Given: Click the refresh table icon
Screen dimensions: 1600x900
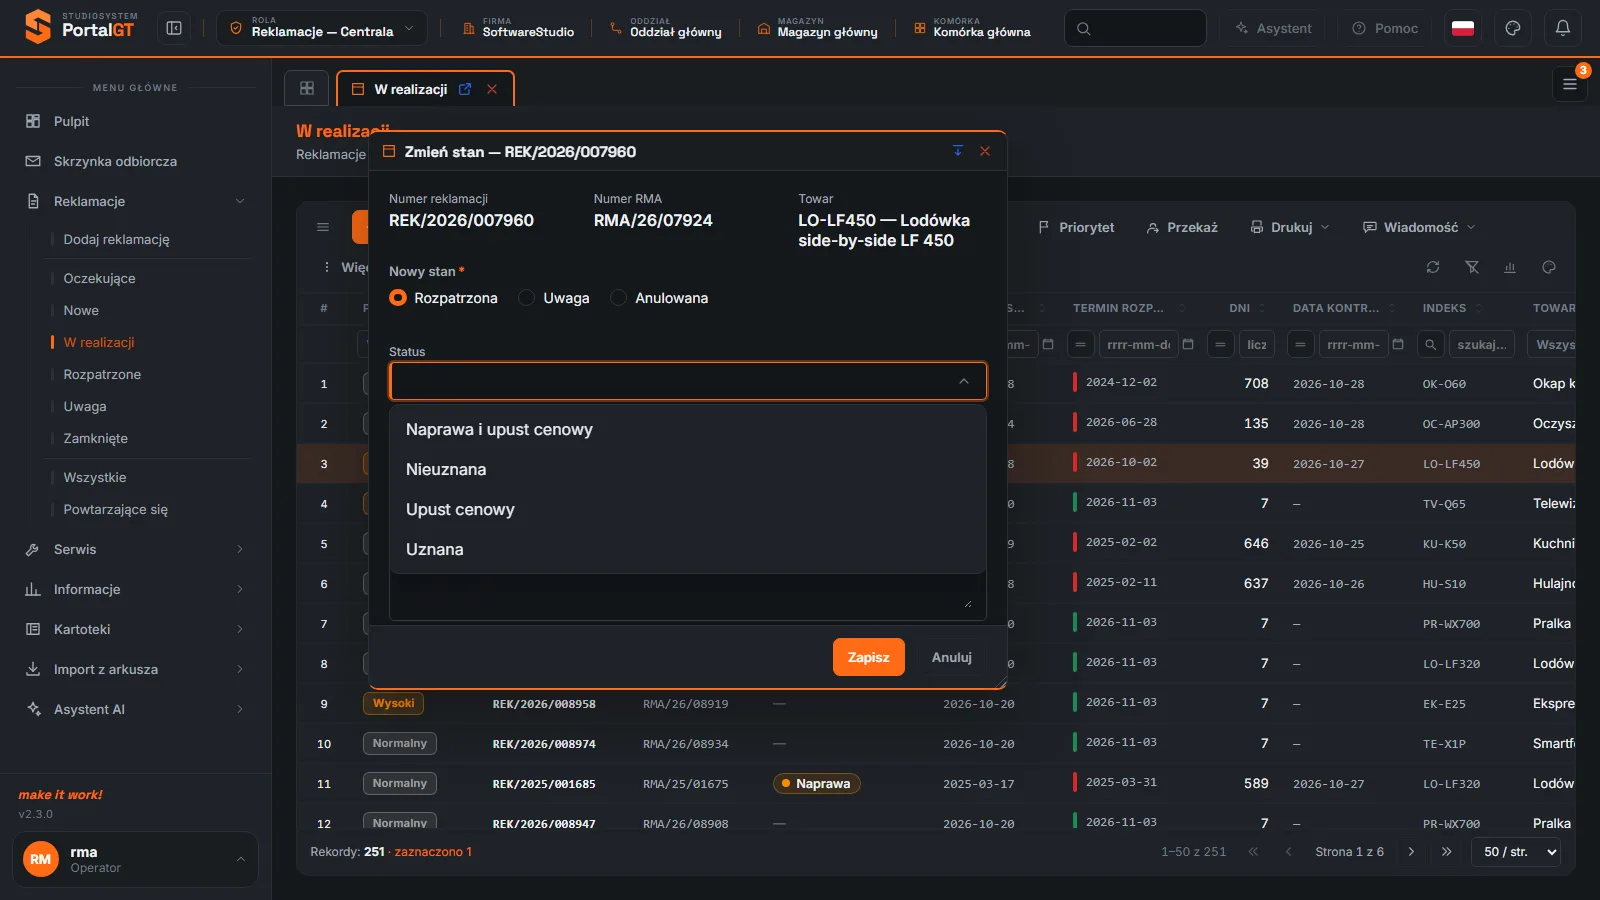Looking at the screenshot, I should click(x=1433, y=267).
